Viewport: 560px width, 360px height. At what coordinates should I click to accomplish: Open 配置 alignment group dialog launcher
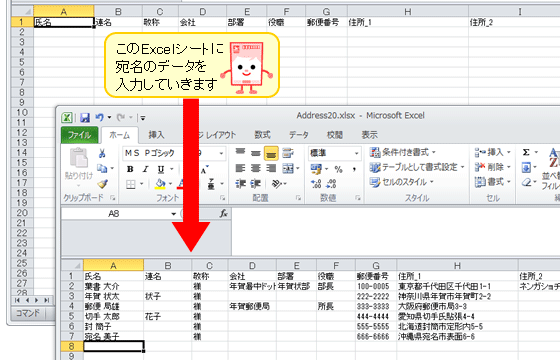(x=298, y=198)
